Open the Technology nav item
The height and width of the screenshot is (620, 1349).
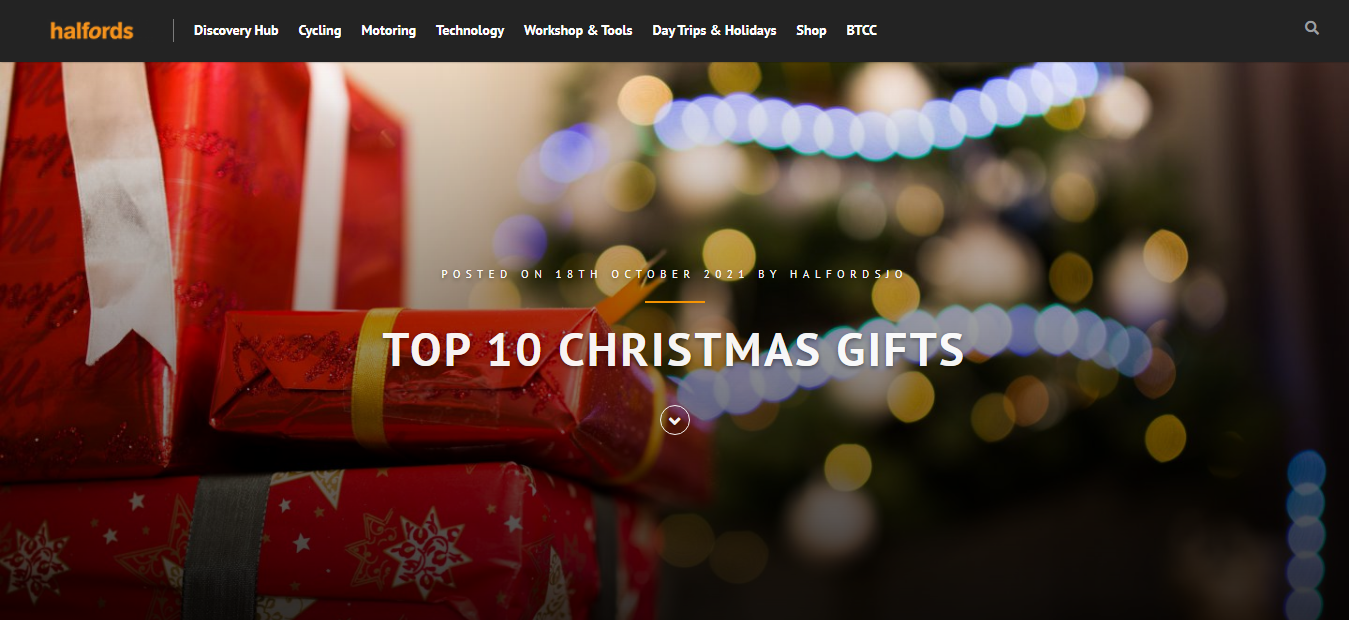tap(470, 30)
